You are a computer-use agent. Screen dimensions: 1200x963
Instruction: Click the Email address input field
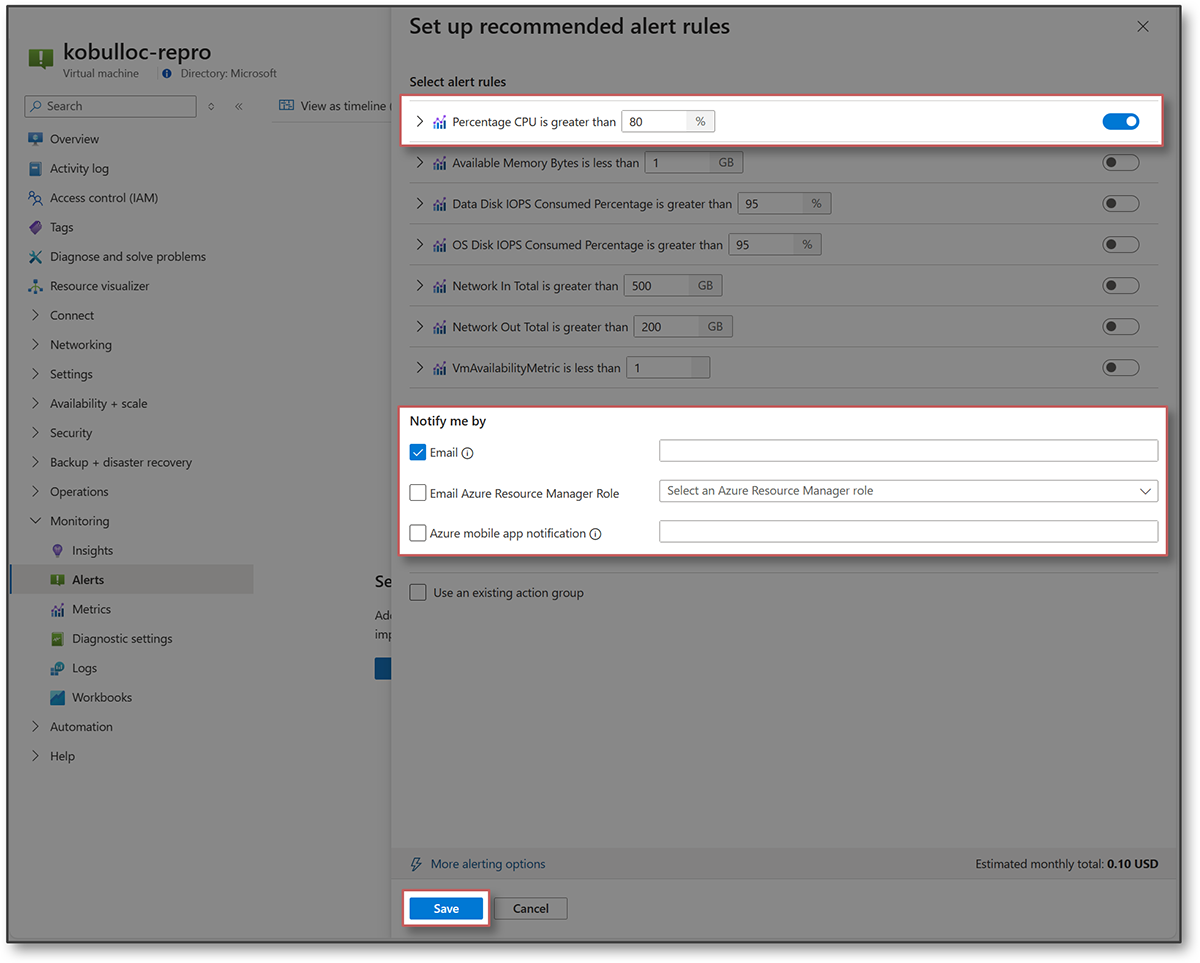click(908, 451)
